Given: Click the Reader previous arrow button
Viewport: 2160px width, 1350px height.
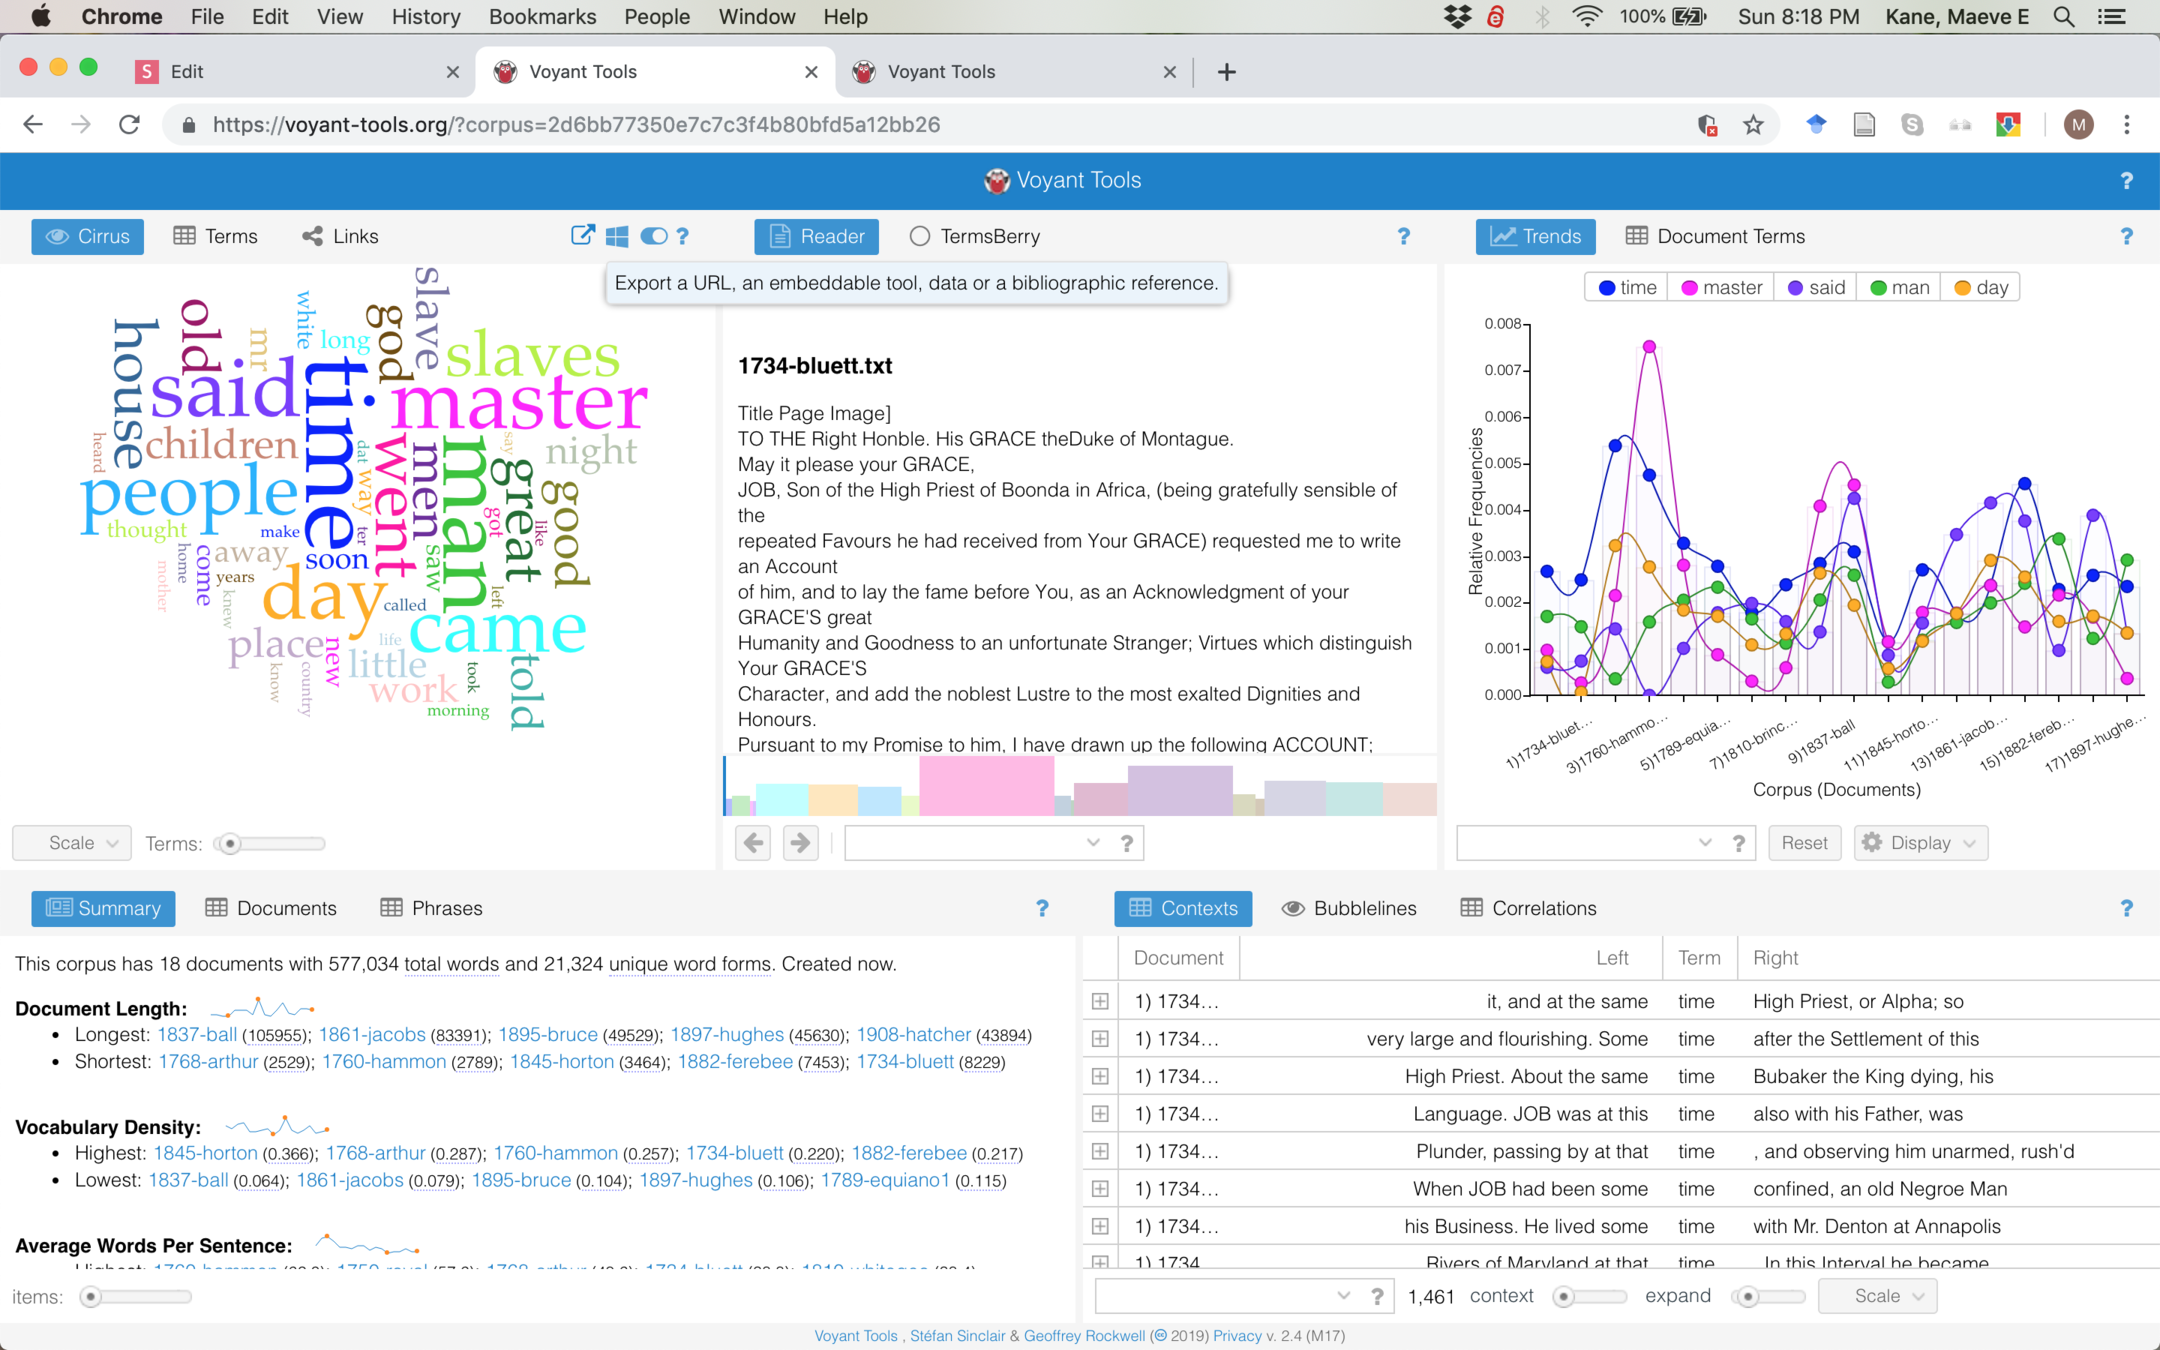Looking at the screenshot, I should 753,843.
